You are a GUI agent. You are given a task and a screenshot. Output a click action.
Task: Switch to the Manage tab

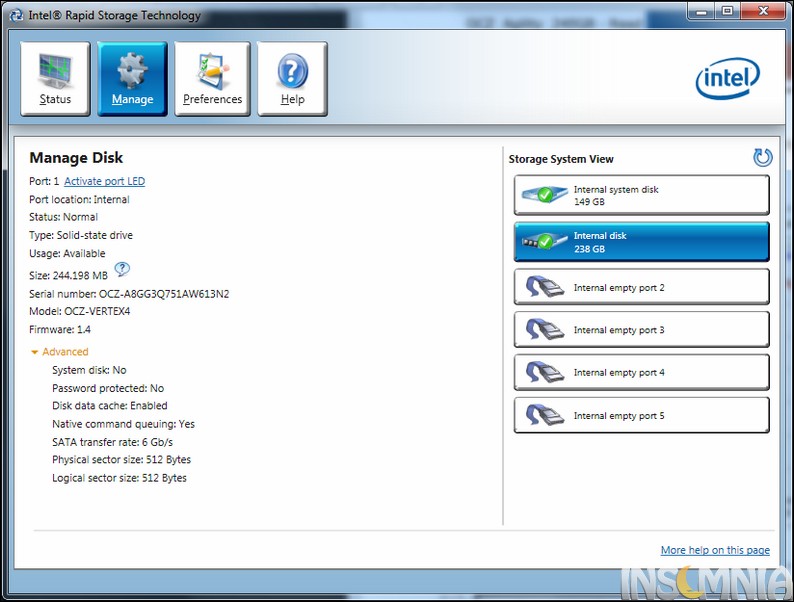pos(132,79)
